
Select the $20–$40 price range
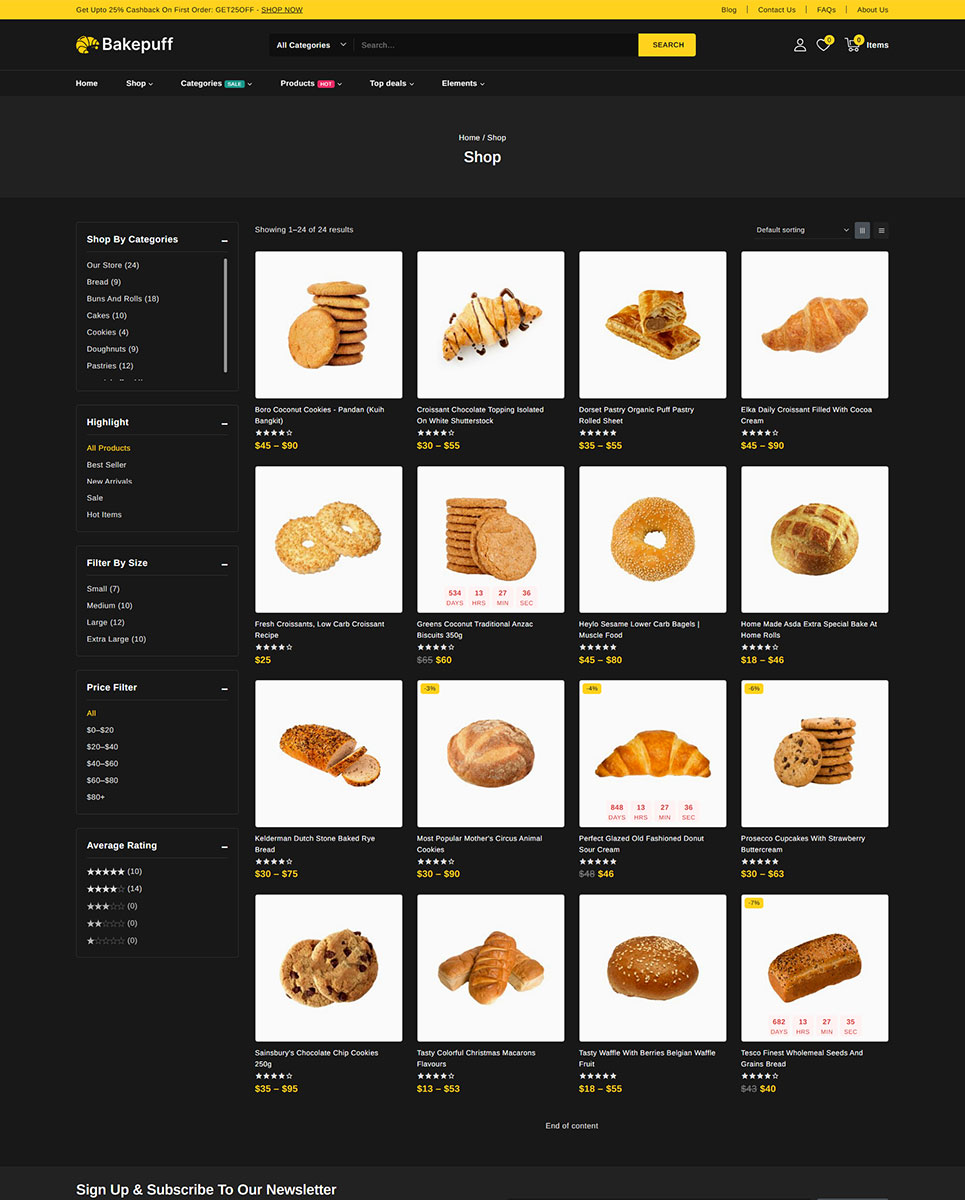tap(102, 747)
